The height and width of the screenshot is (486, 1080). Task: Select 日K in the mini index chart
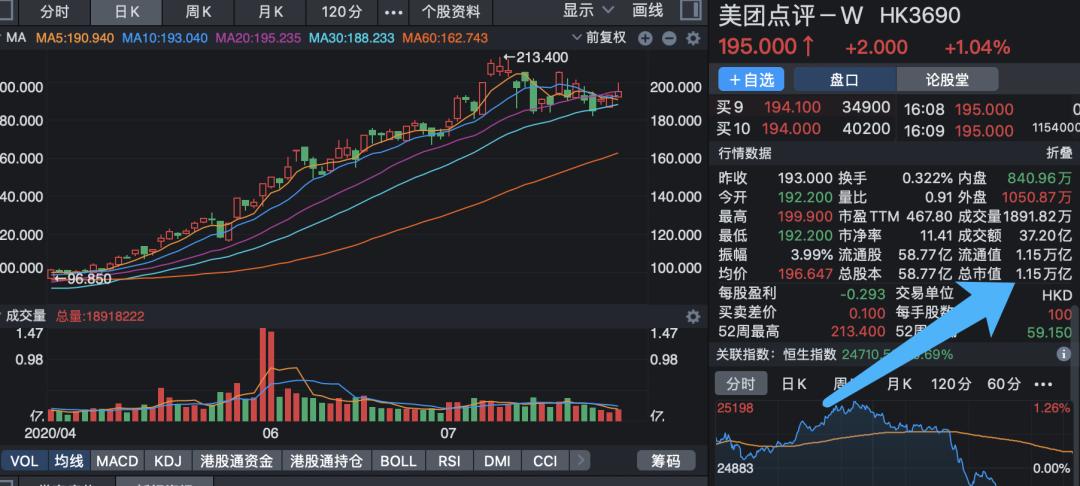[793, 384]
